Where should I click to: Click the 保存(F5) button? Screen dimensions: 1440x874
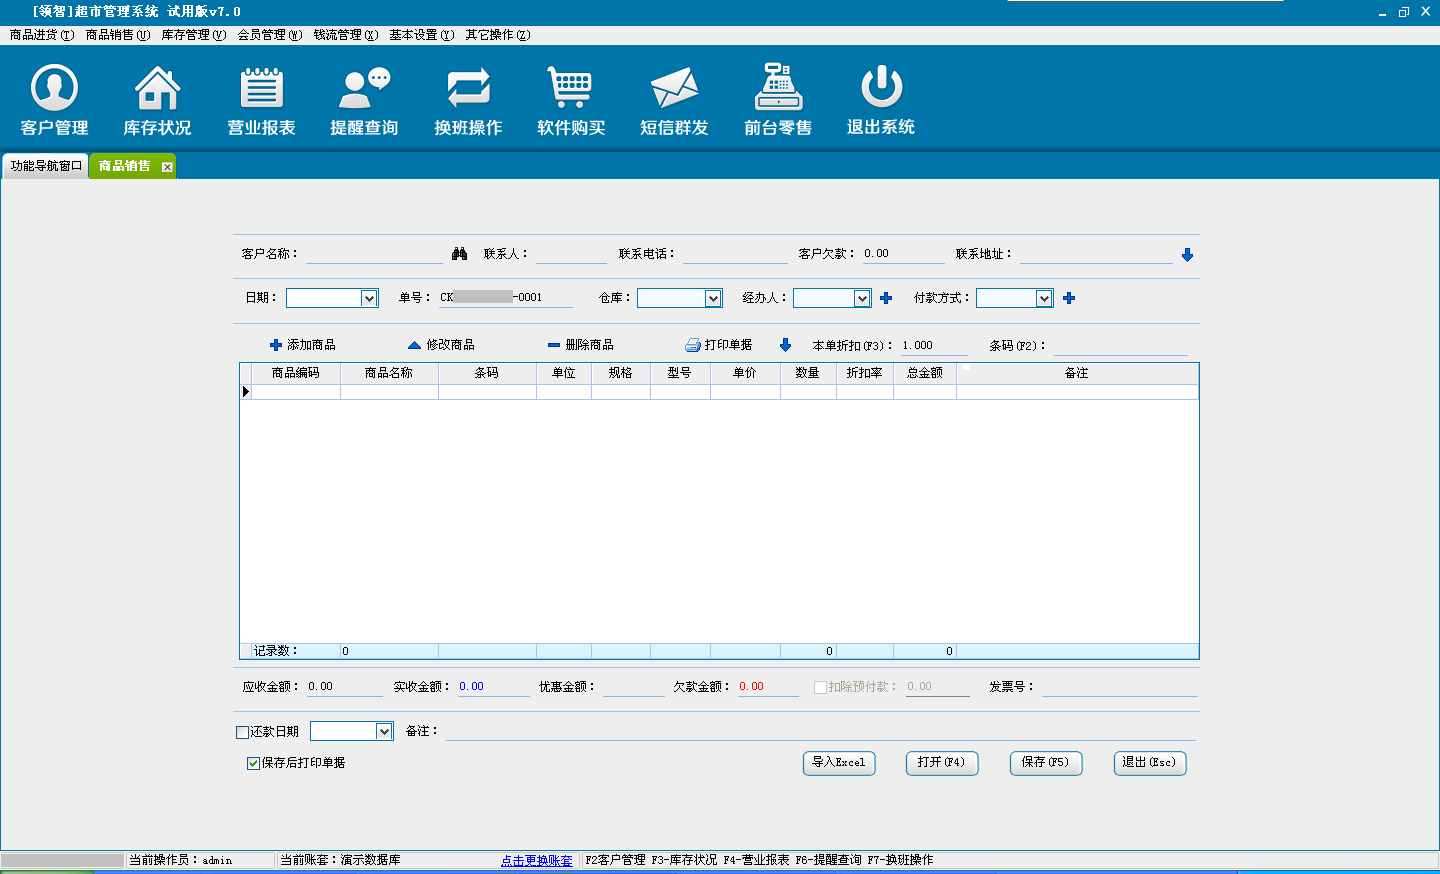(x=1045, y=763)
